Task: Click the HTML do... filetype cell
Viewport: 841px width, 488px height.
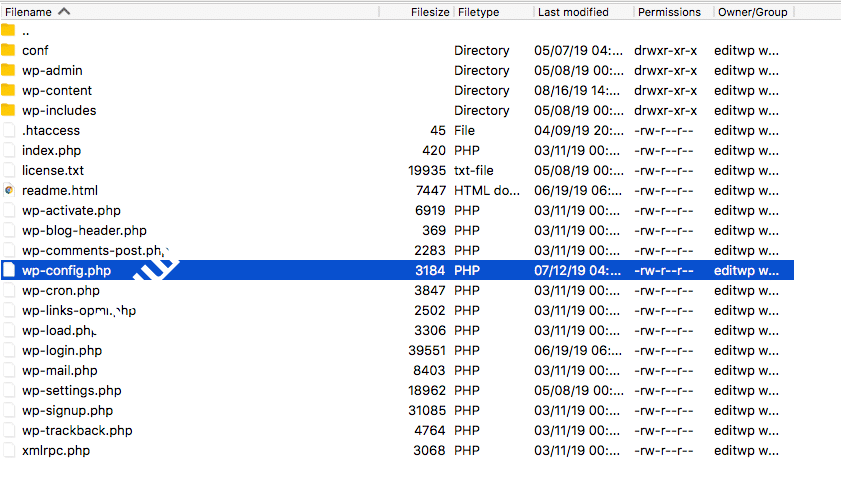Action: tap(487, 190)
